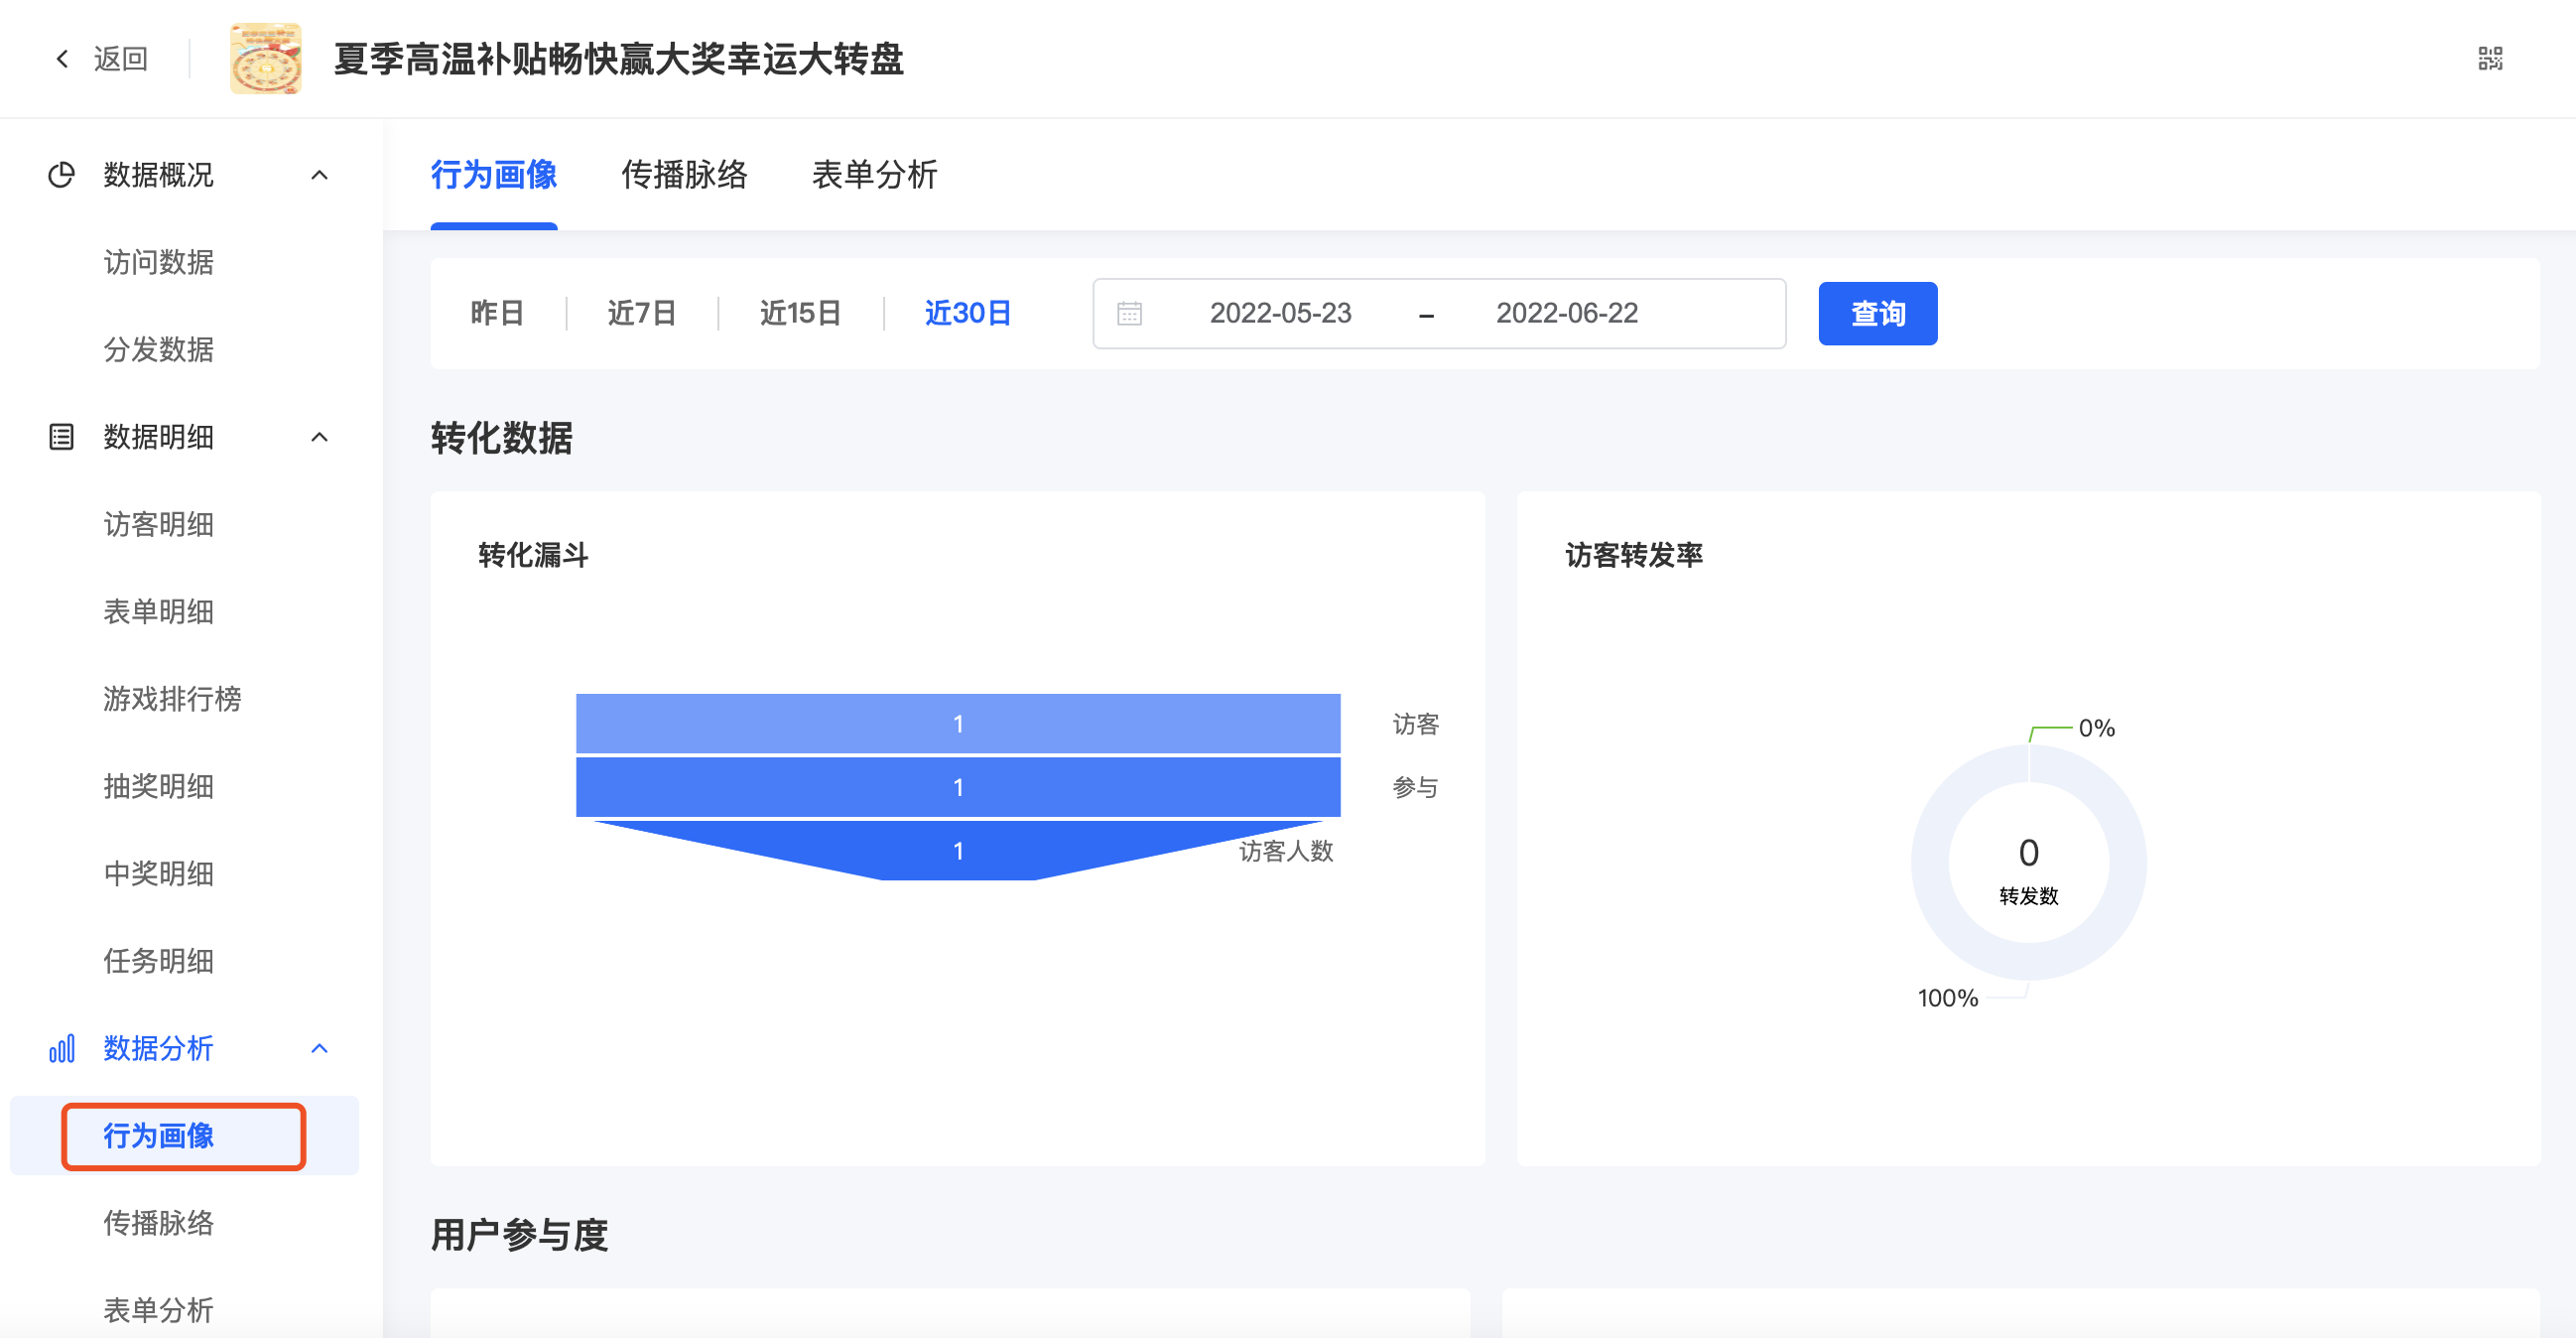This screenshot has width=2576, height=1338.
Task: Open 抽奖明细 in sidebar
Action: click(159, 786)
